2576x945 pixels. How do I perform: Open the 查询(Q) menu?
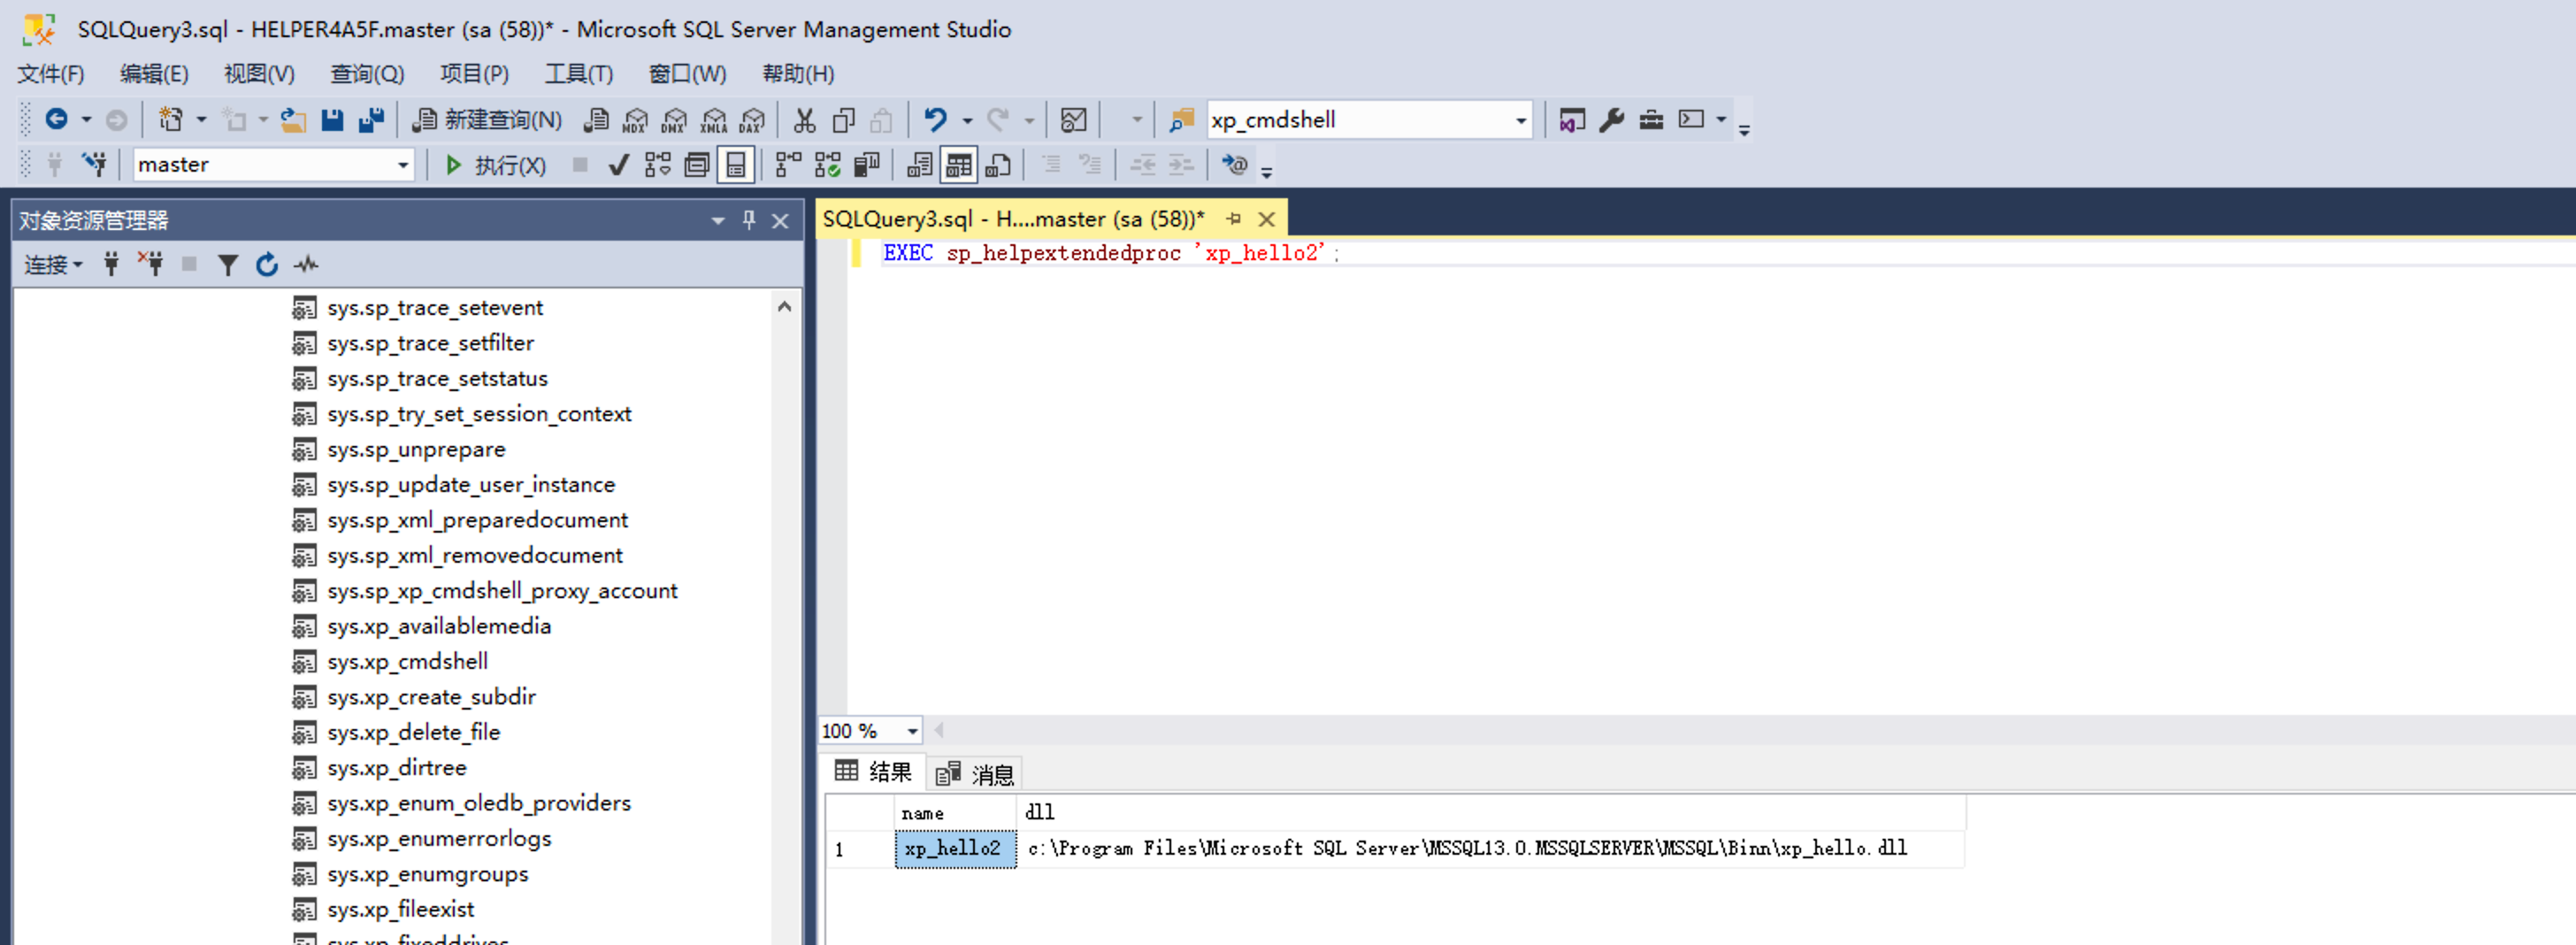[367, 74]
